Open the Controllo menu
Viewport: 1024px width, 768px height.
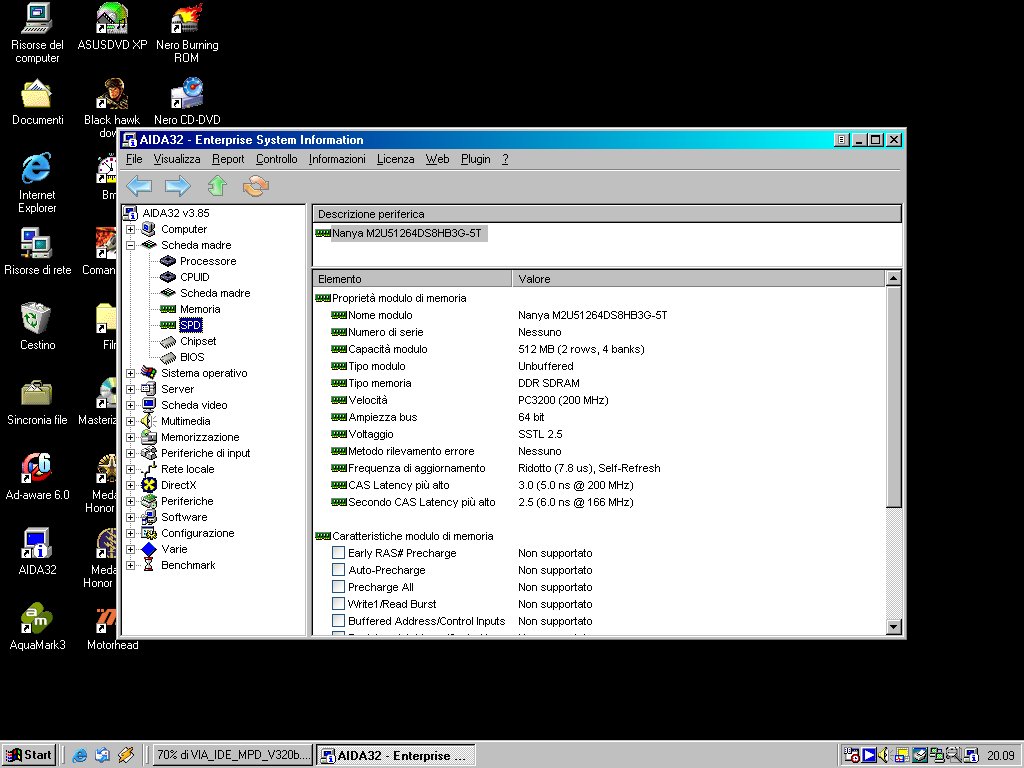point(276,159)
